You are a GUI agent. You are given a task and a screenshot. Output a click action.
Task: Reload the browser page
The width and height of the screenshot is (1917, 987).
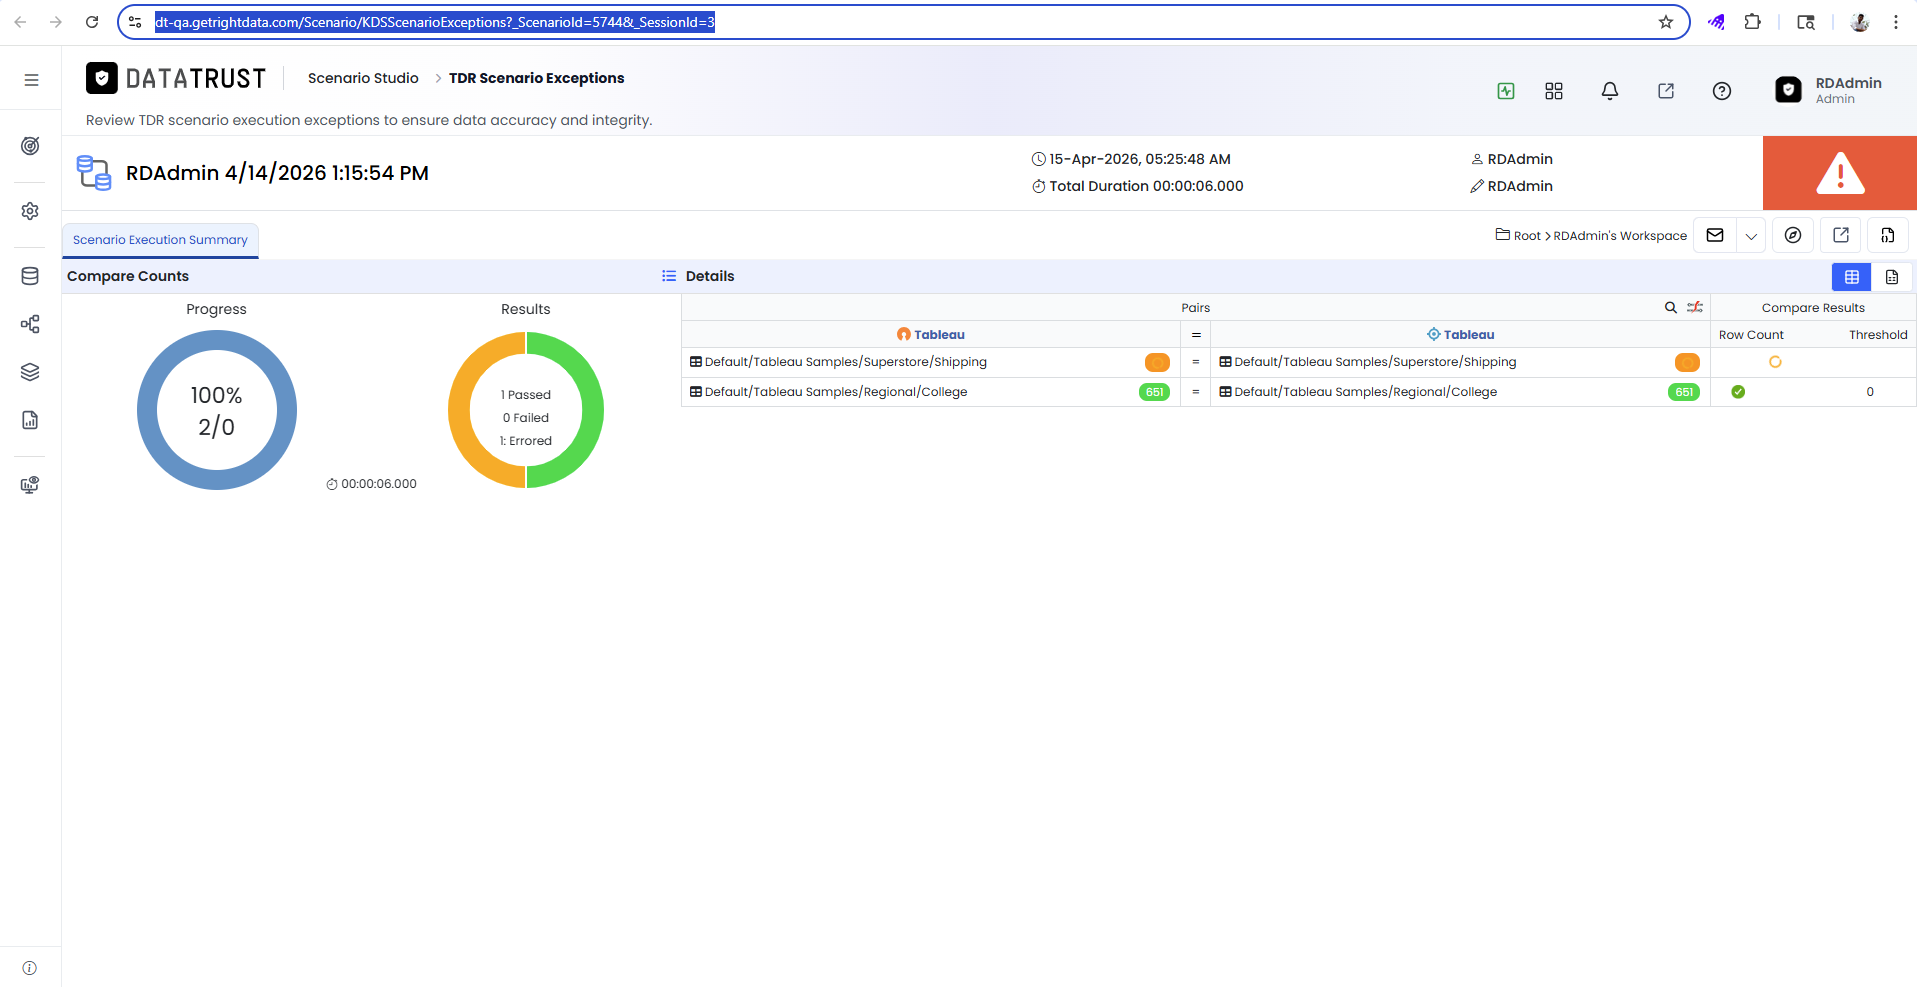point(92,22)
